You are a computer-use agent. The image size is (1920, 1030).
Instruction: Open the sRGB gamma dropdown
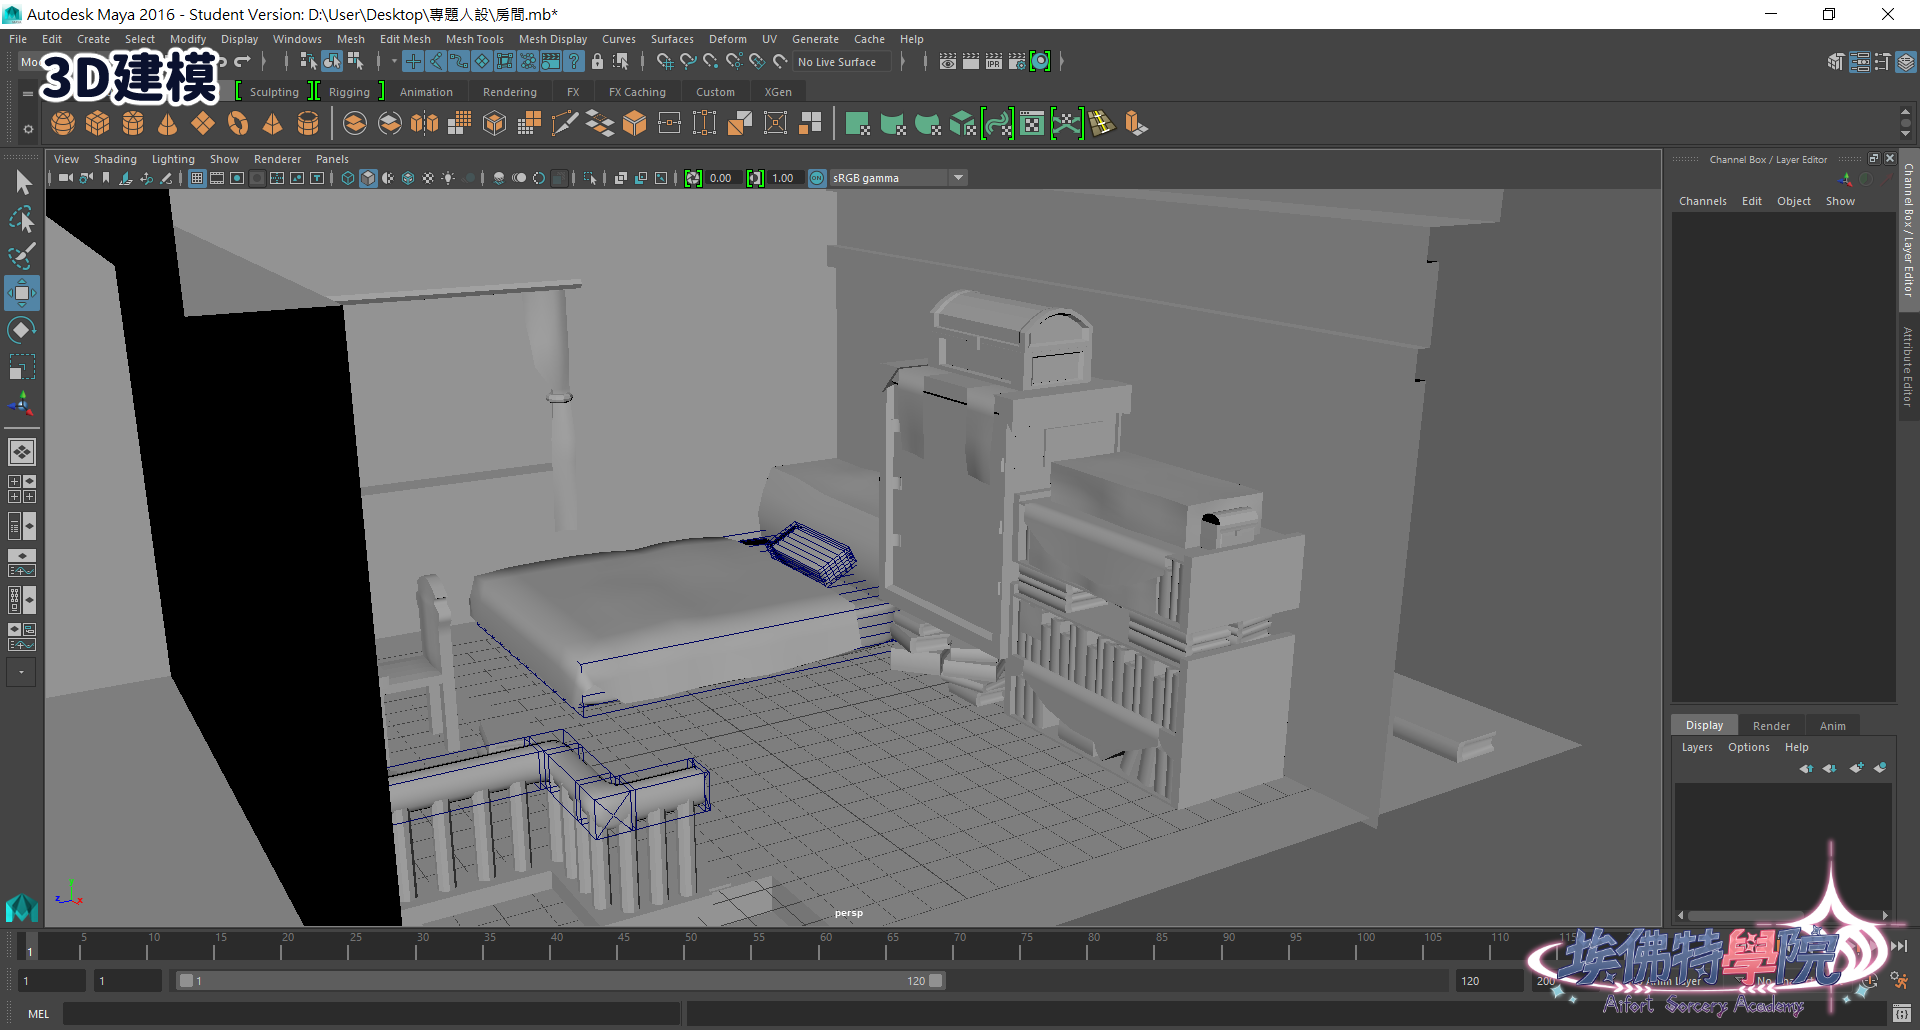[958, 178]
